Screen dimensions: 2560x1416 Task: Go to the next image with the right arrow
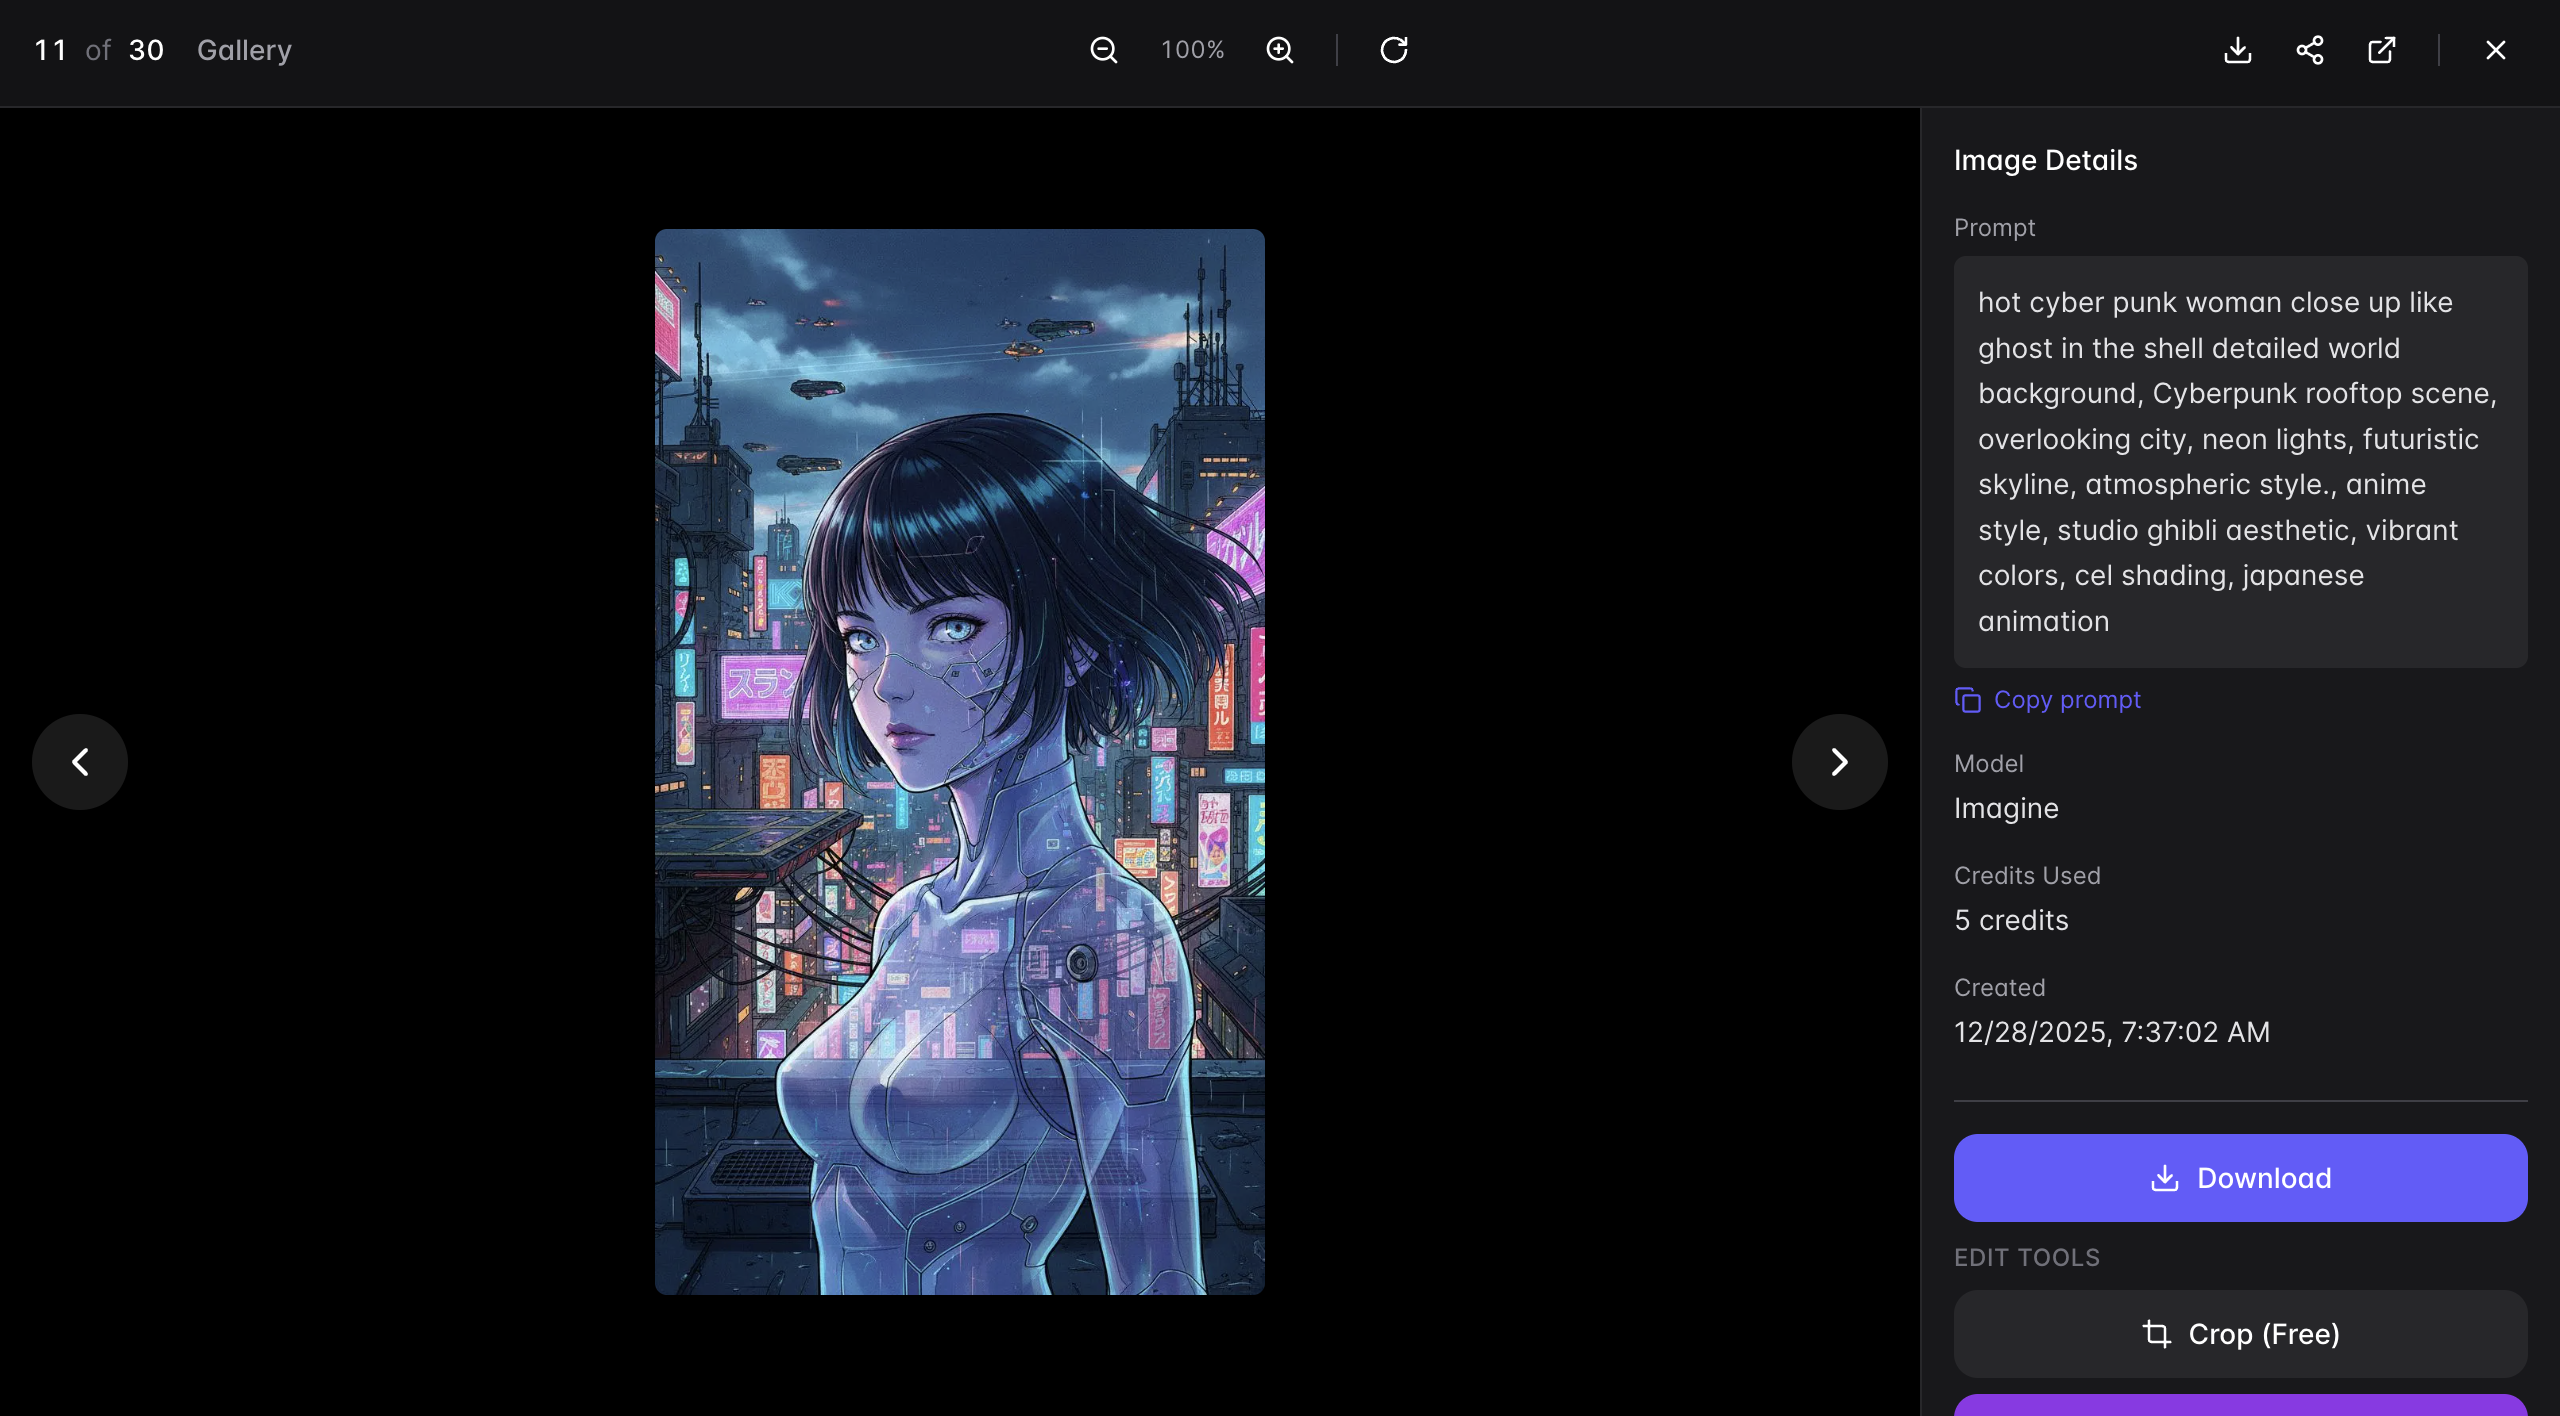point(1838,761)
